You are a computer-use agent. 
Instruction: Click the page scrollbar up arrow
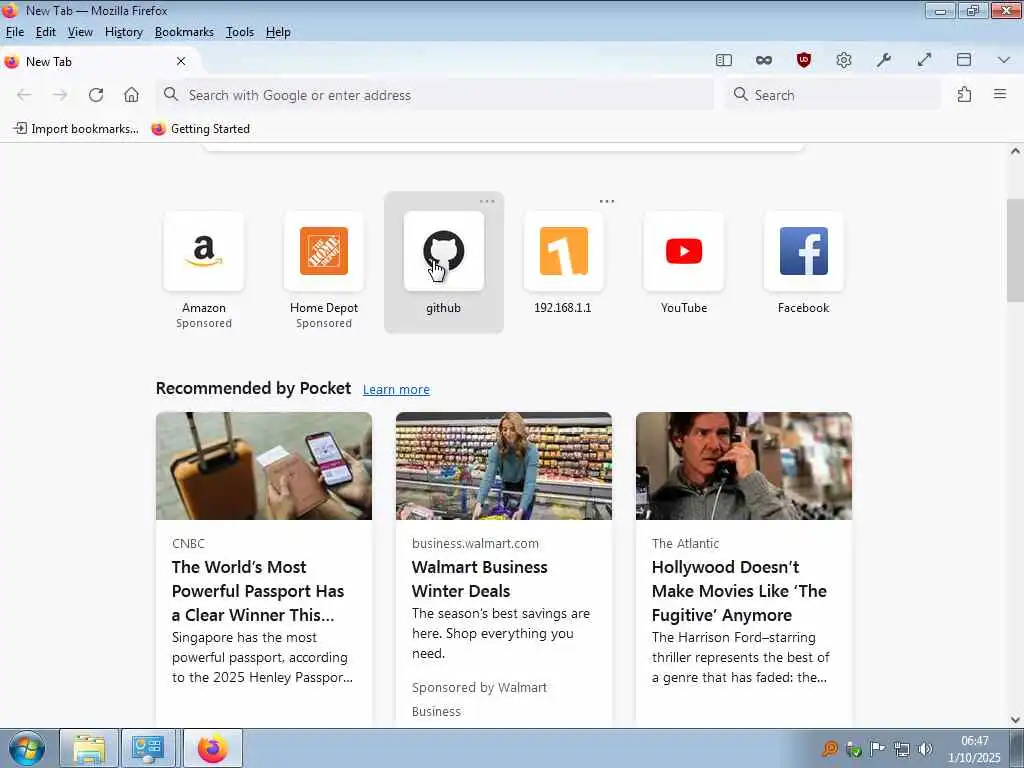coord(1015,152)
